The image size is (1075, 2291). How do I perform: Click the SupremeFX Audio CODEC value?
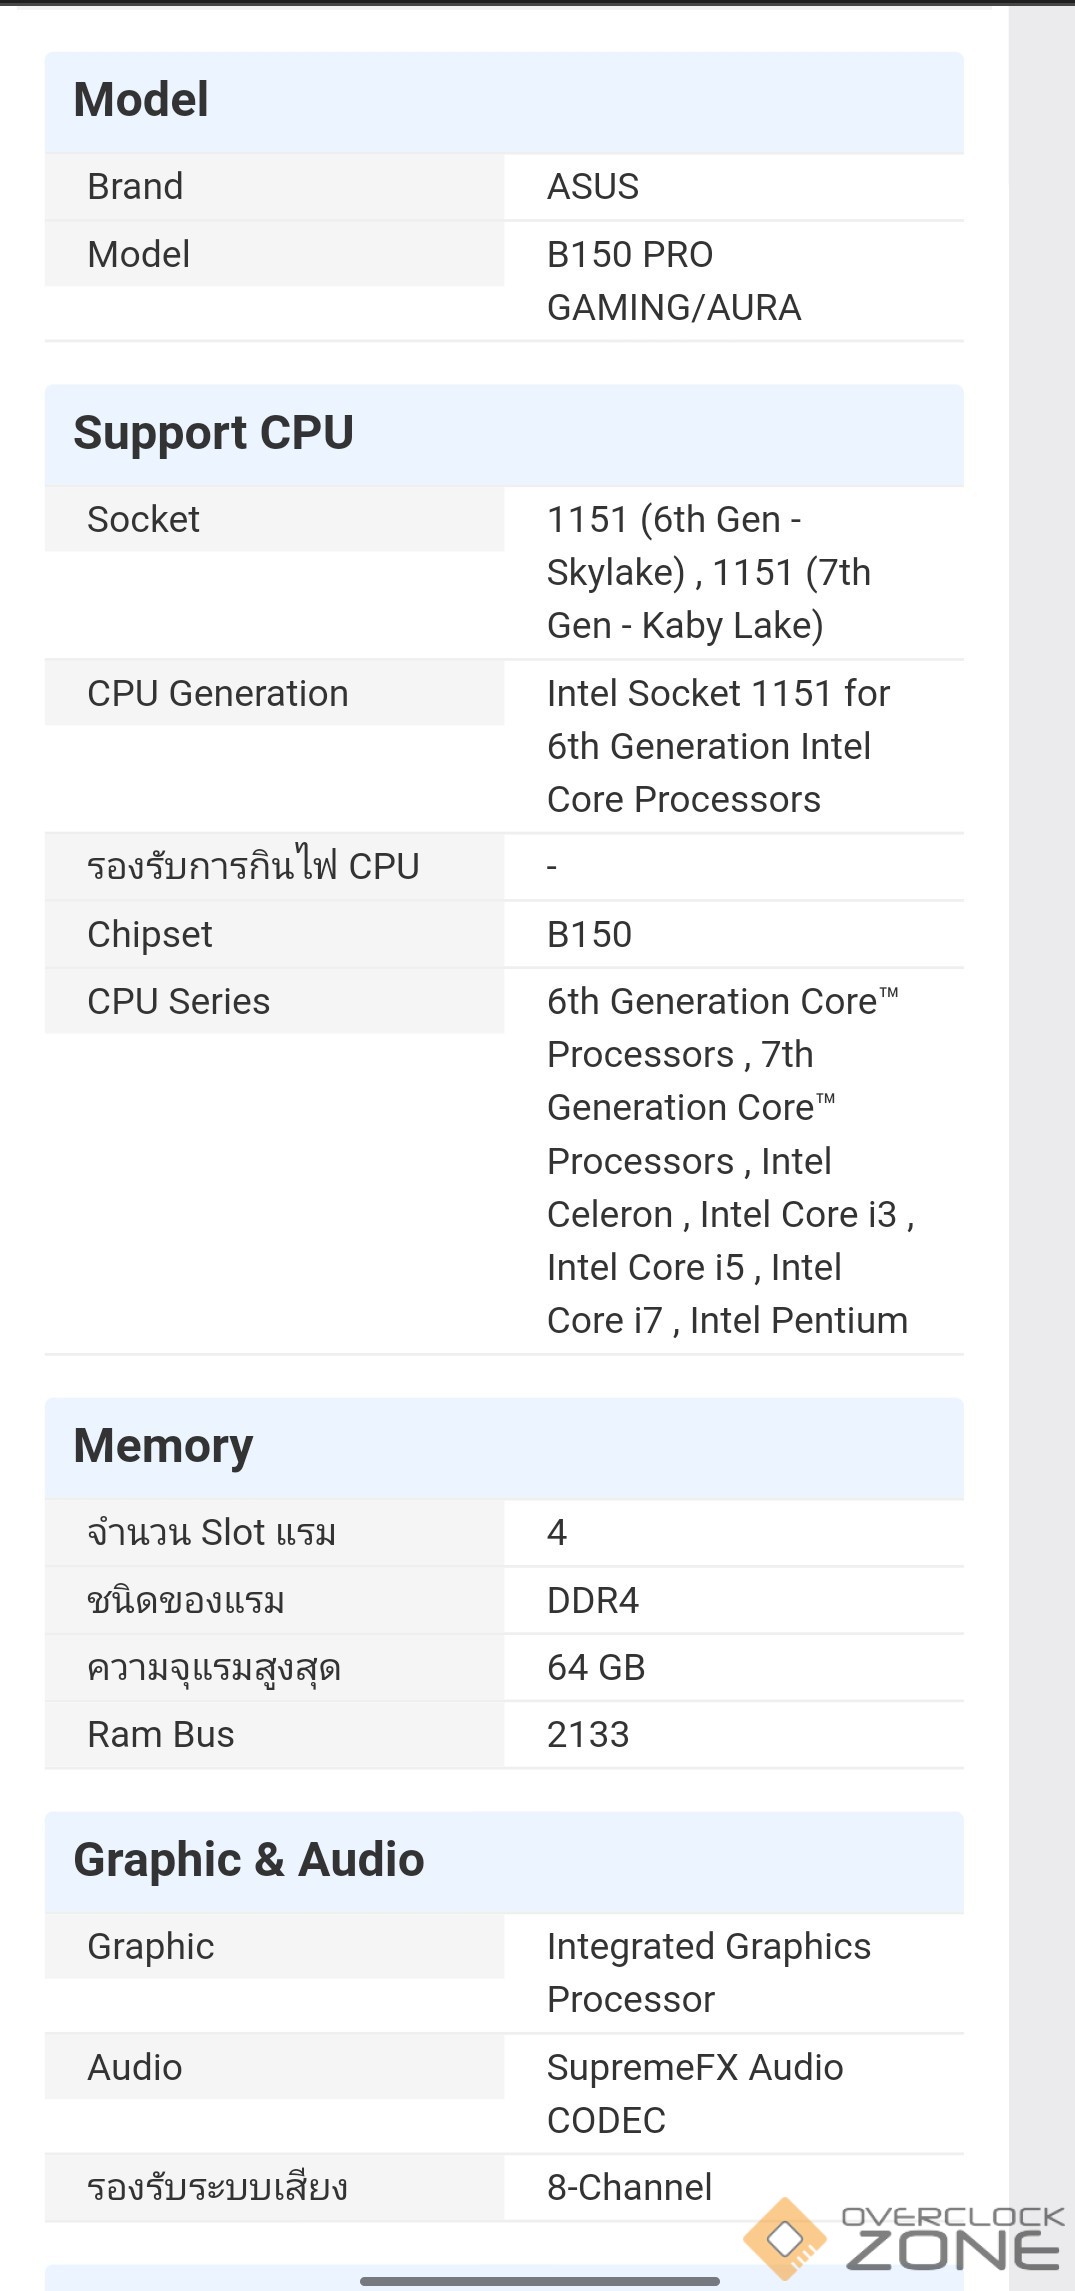click(695, 2094)
